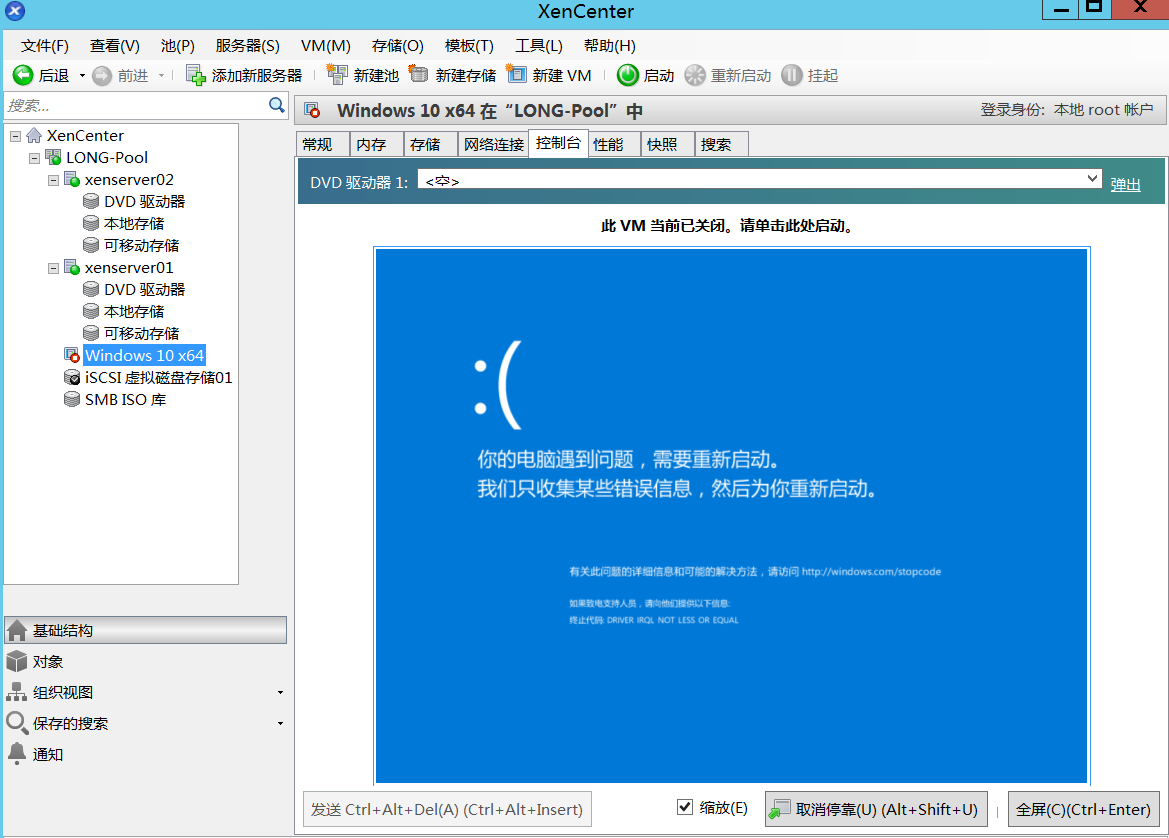Viewport: 1169px width, 838px height.
Task: Select the Windows 10 x64 VM icon in tree
Action: (72, 355)
